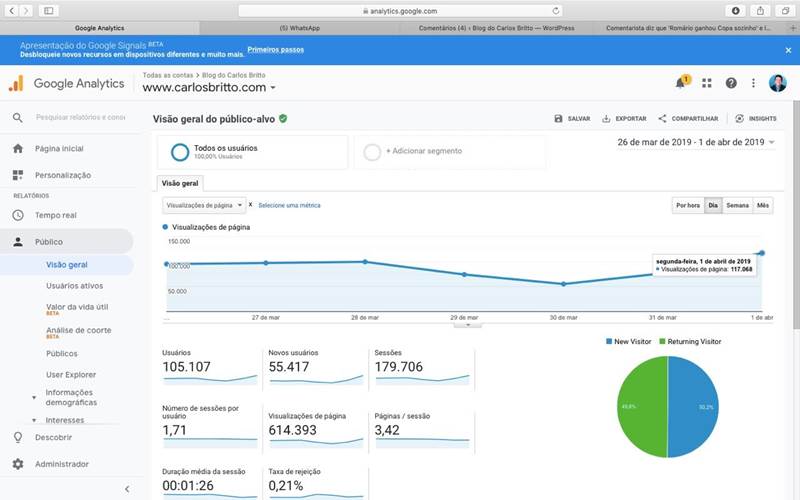Select the Visão geral tab
The width and height of the screenshot is (800, 500).
pyautogui.click(x=180, y=183)
